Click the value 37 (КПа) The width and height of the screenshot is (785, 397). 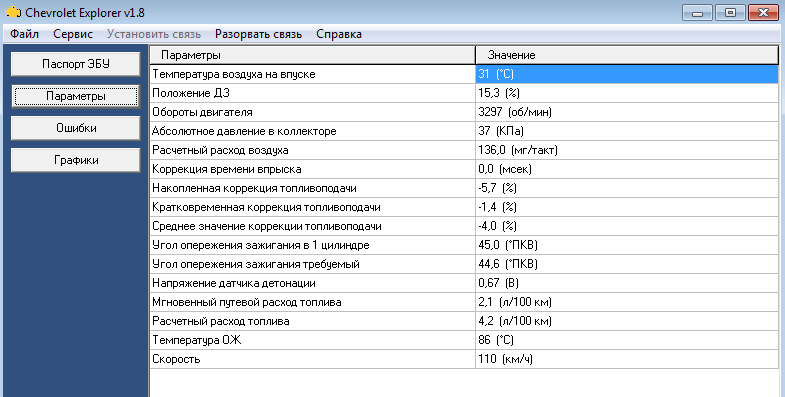501,131
